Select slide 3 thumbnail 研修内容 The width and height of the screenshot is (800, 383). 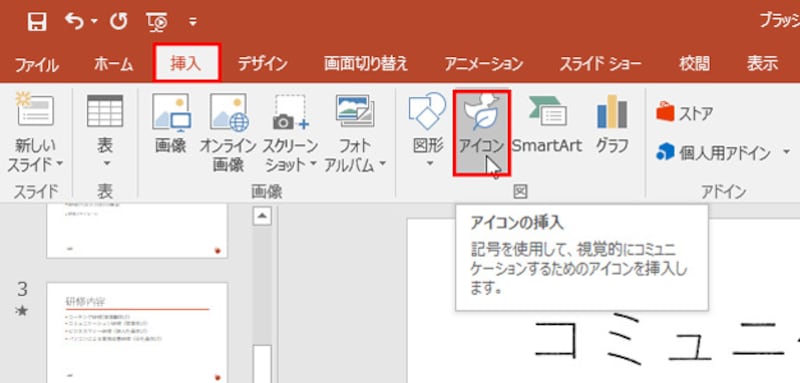(137, 333)
